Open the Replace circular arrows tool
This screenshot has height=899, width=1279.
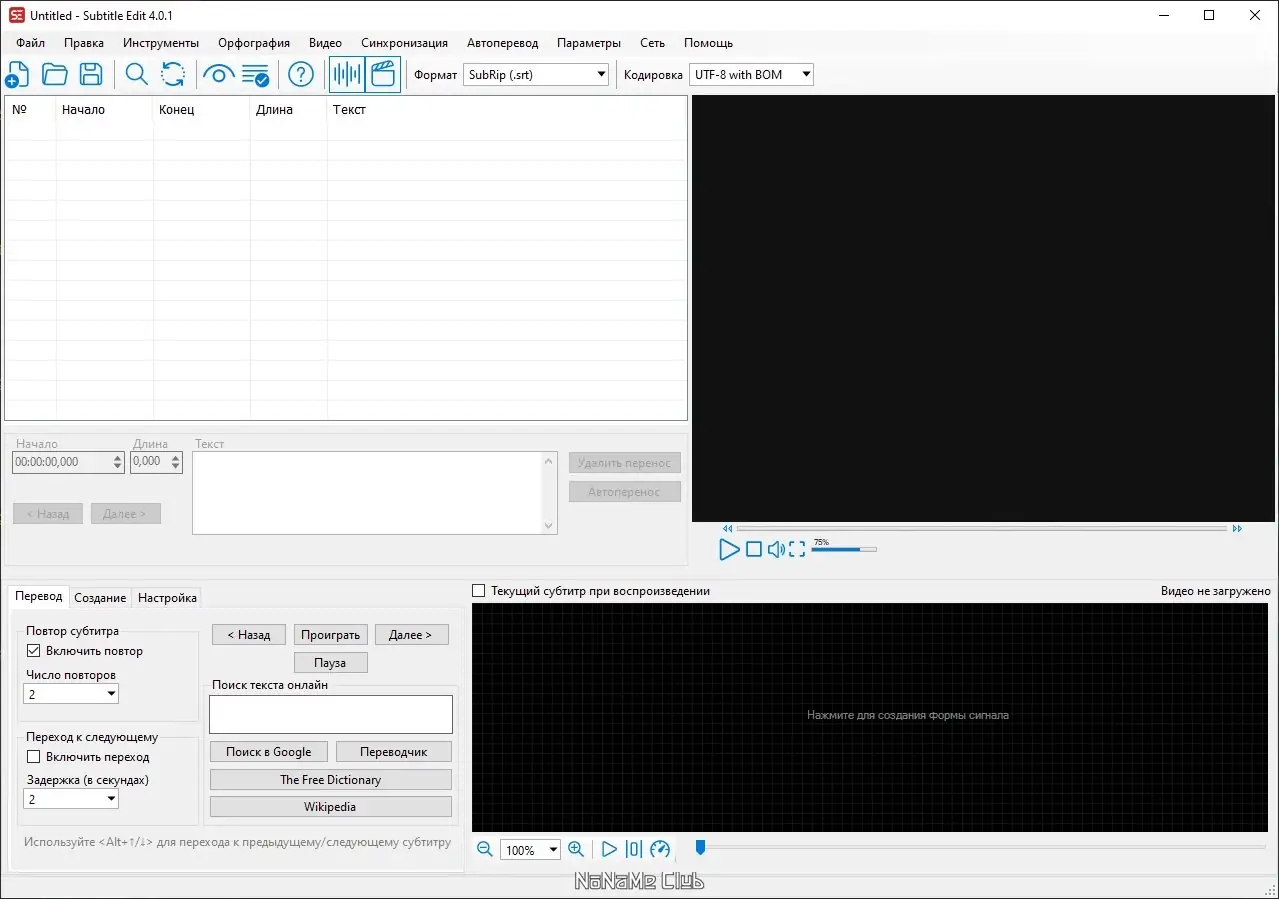click(x=173, y=74)
